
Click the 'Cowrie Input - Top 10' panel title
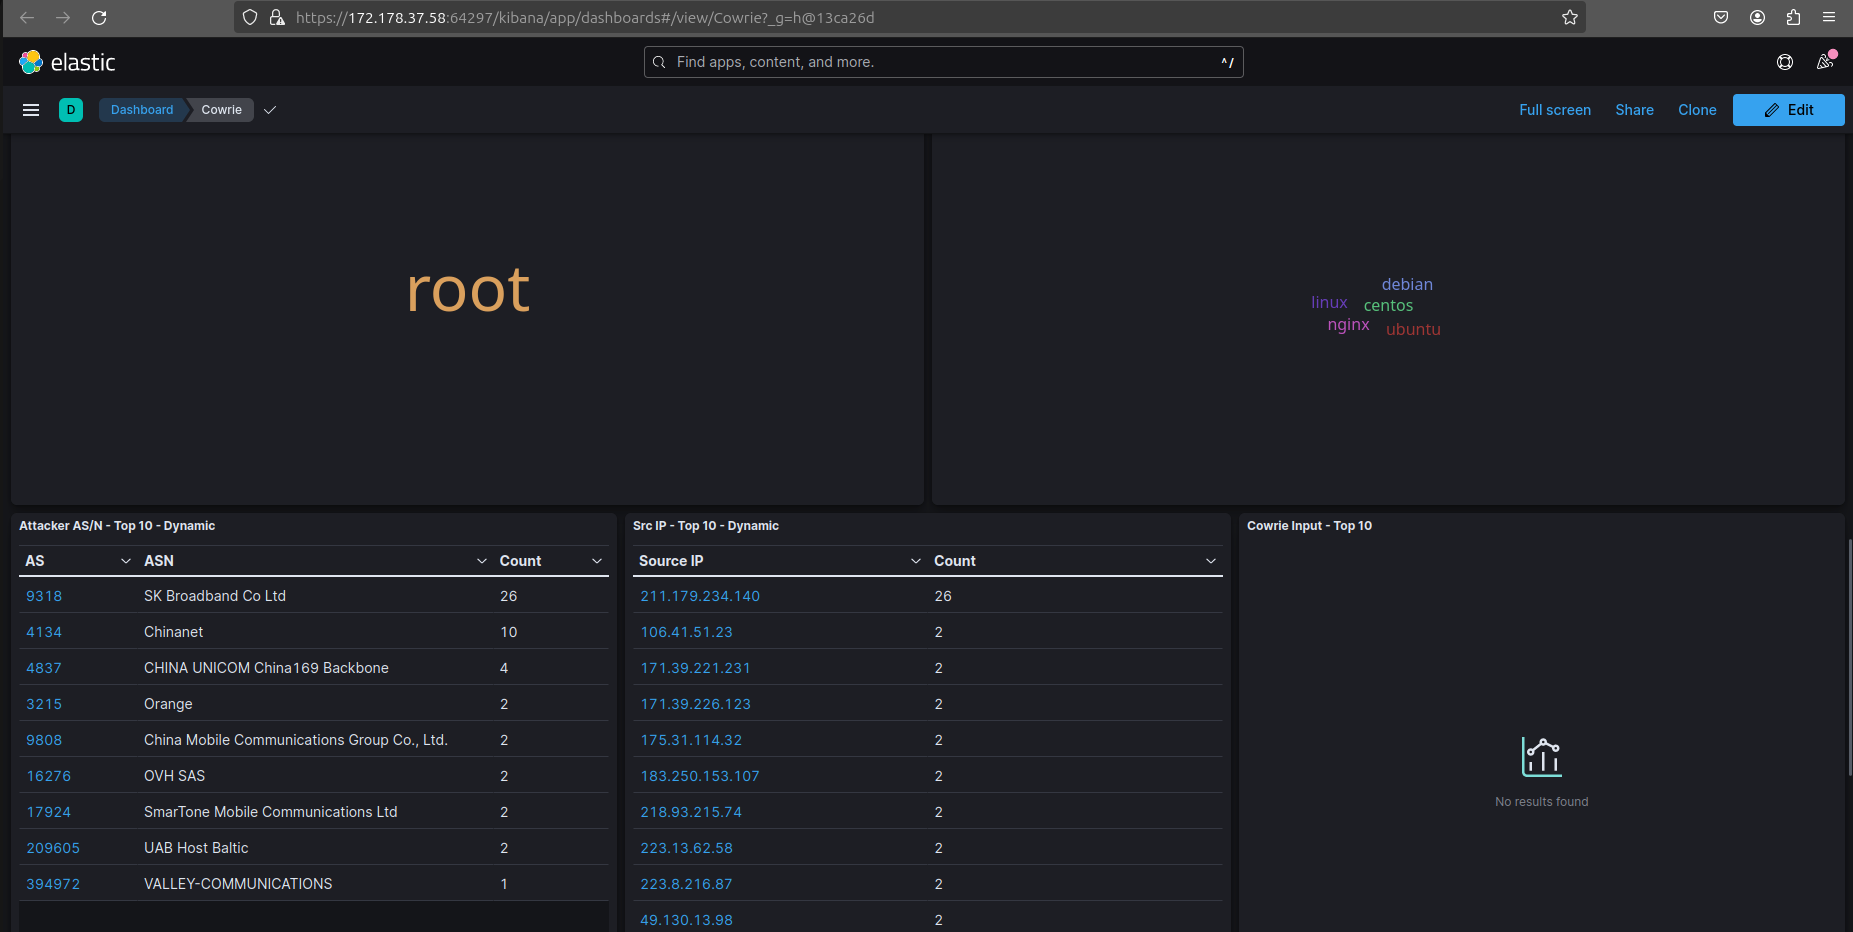pos(1309,526)
